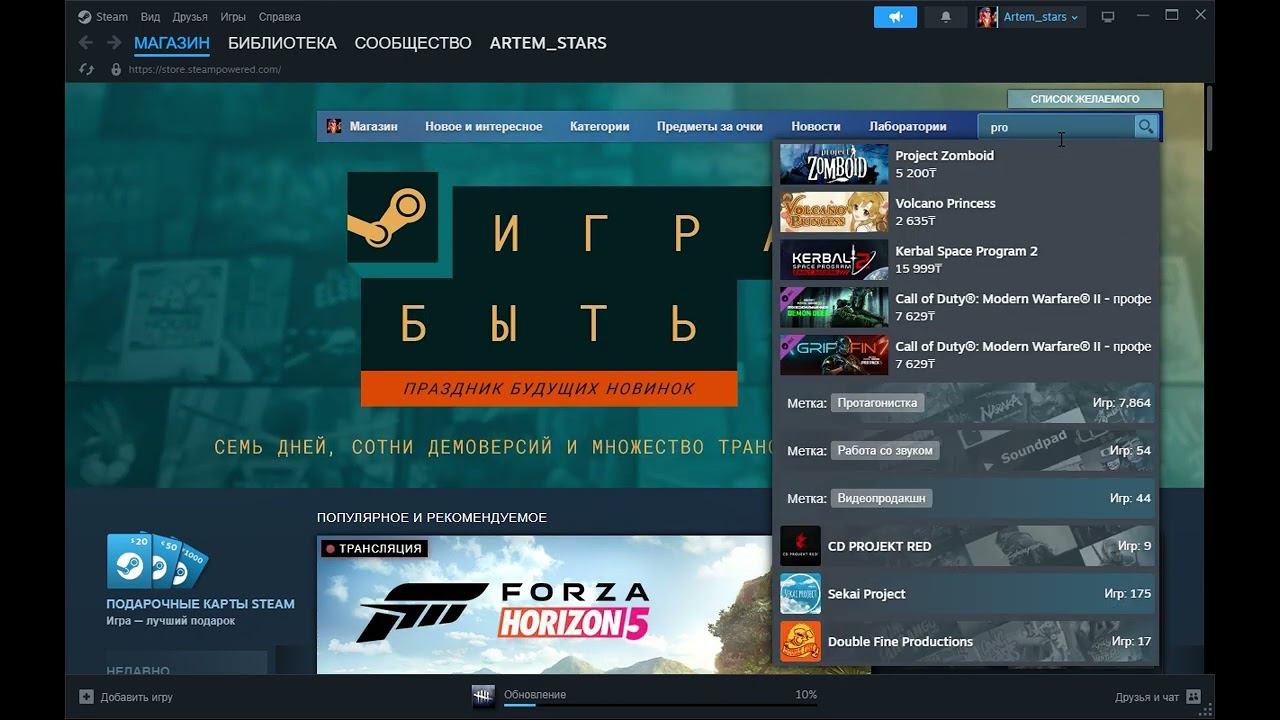Image resolution: width=1280 pixels, height=720 pixels.
Task: Go back with the left arrow
Action: click(x=86, y=43)
